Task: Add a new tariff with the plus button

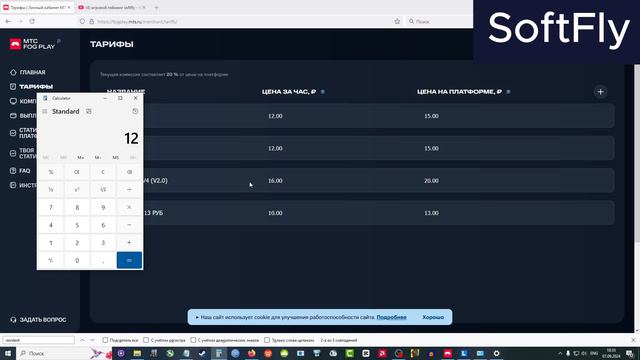Action: pos(600,92)
